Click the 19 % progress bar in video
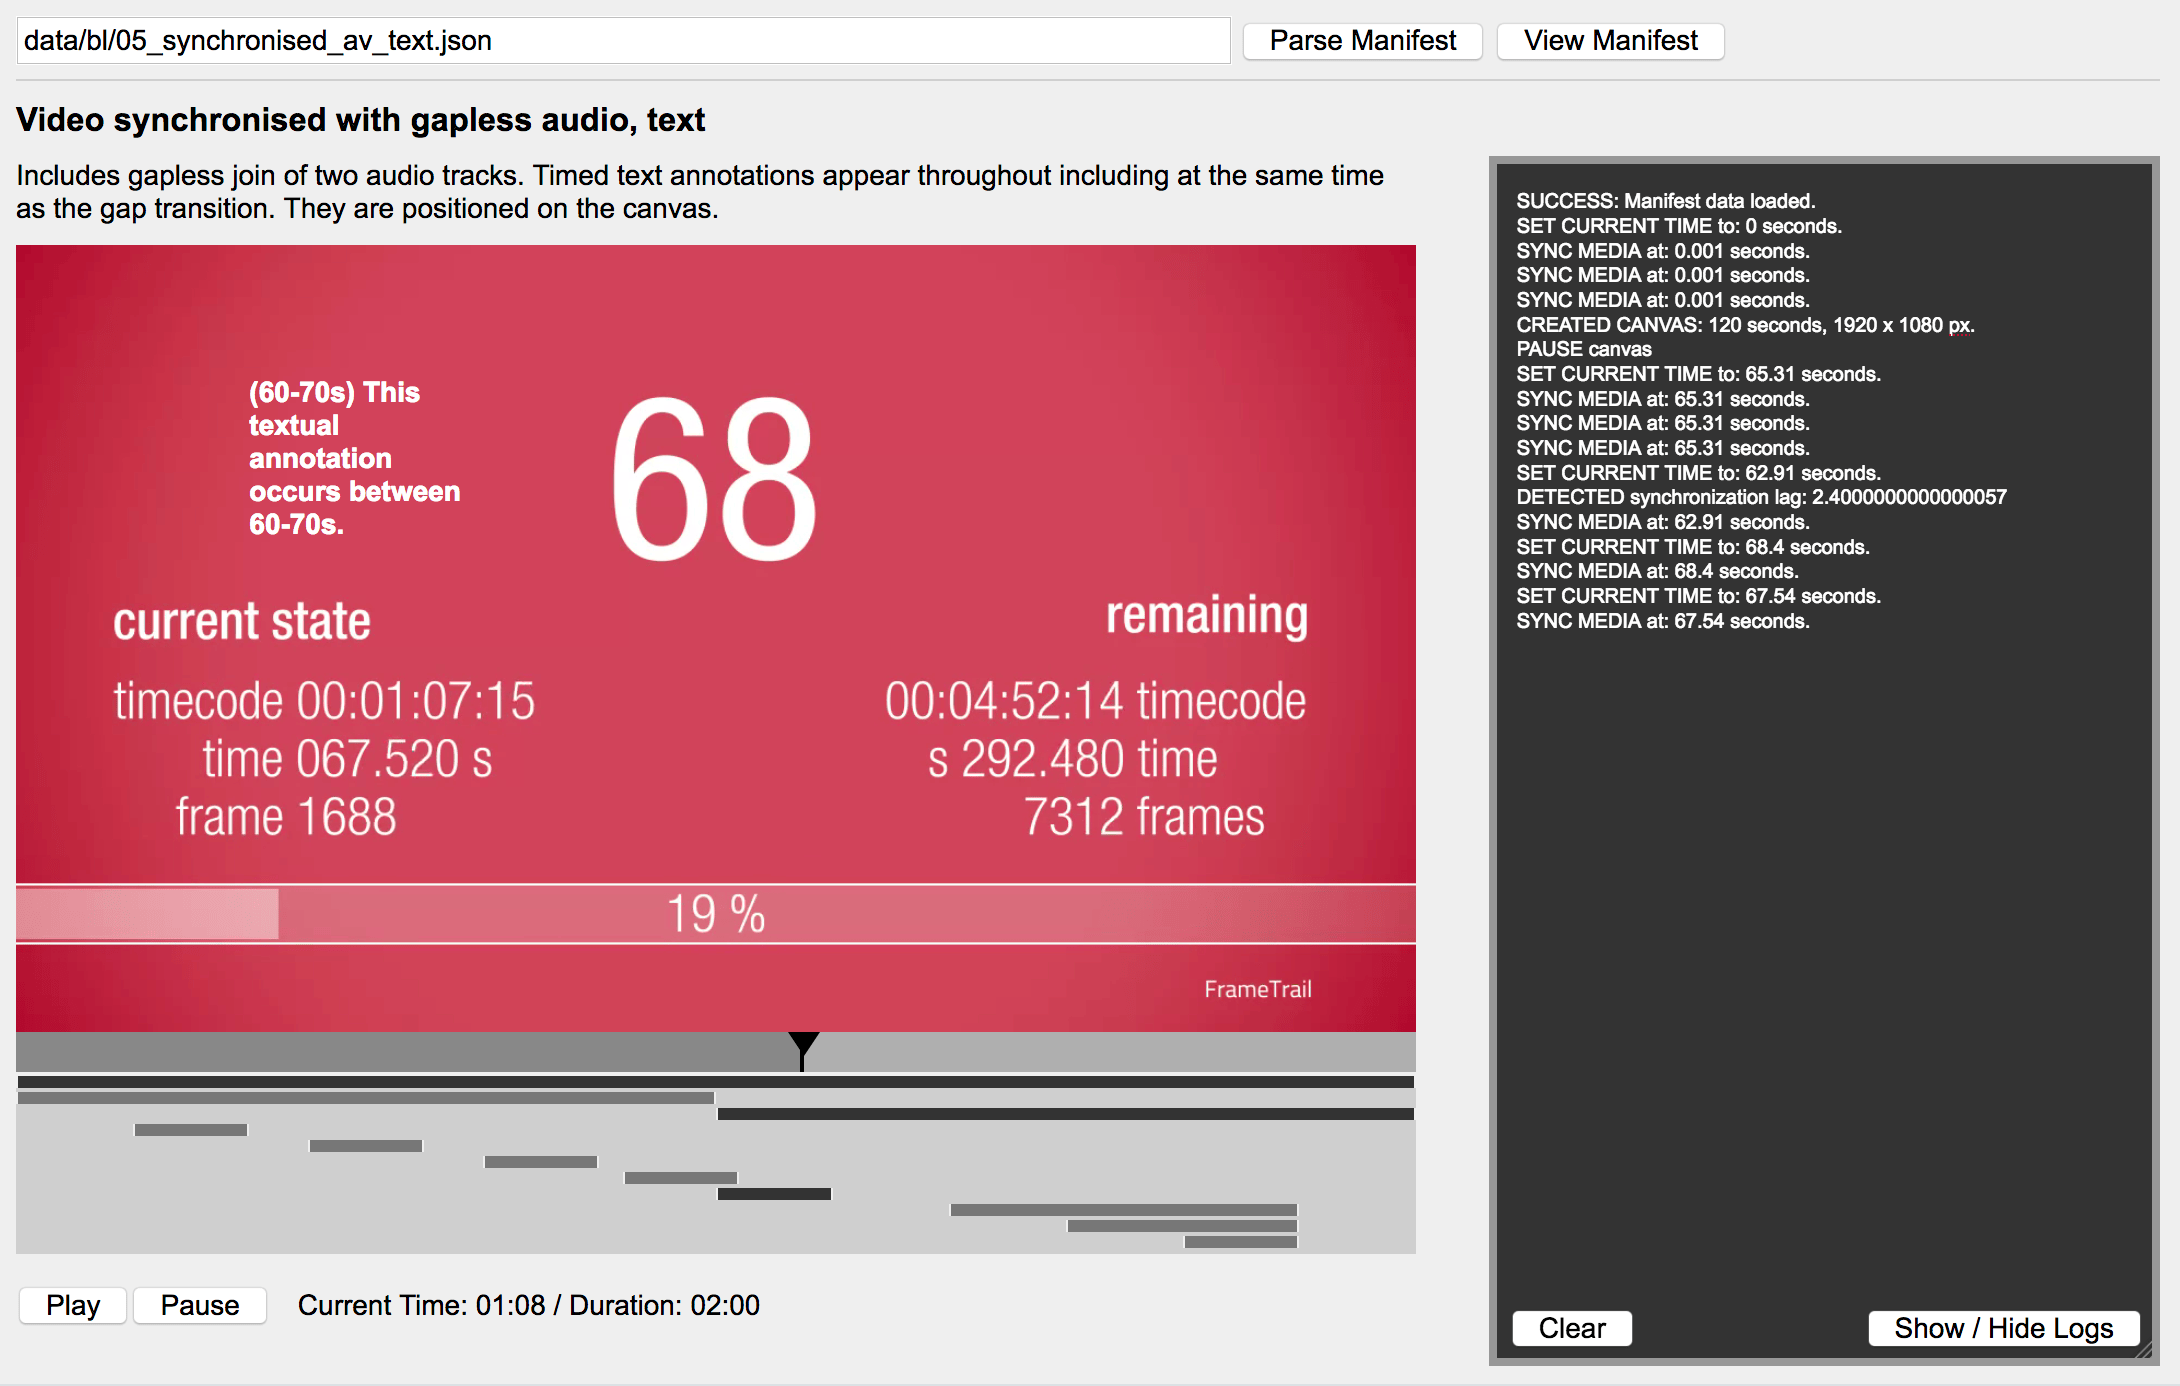This screenshot has height=1386, width=2180. [715, 914]
